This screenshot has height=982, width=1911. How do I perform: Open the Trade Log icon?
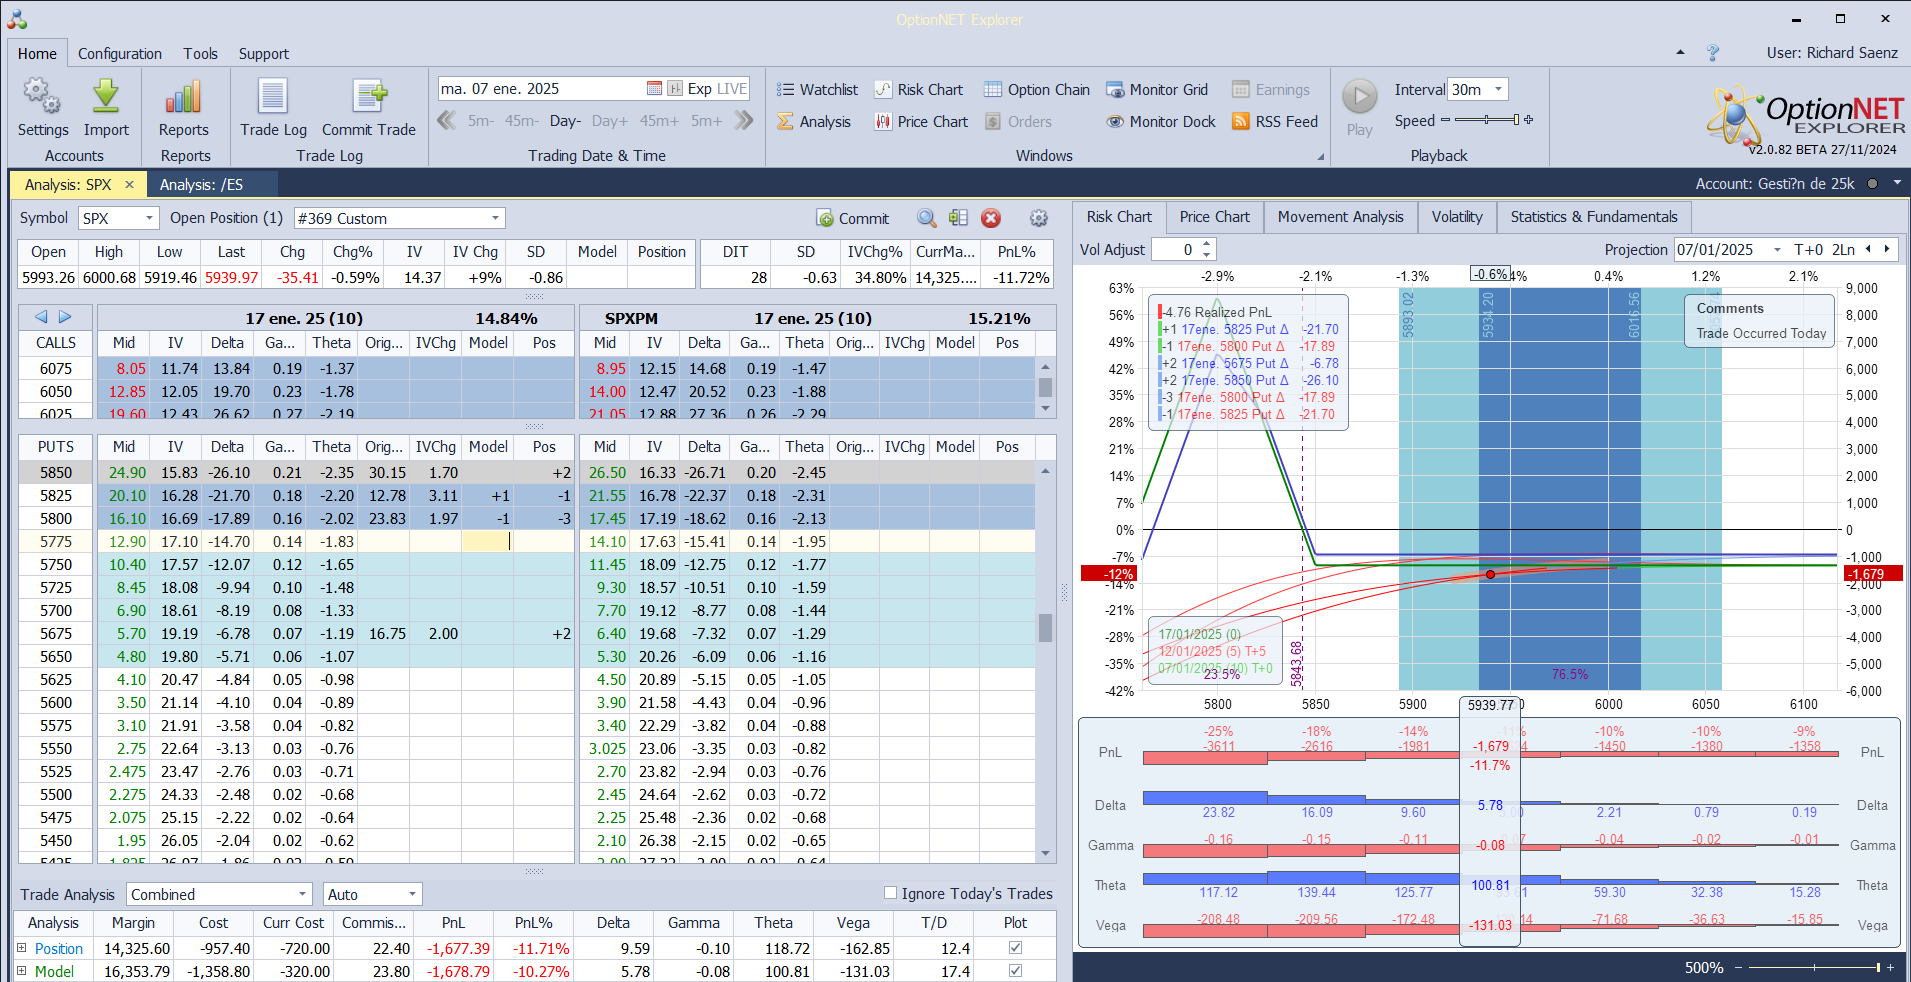click(x=273, y=98)
